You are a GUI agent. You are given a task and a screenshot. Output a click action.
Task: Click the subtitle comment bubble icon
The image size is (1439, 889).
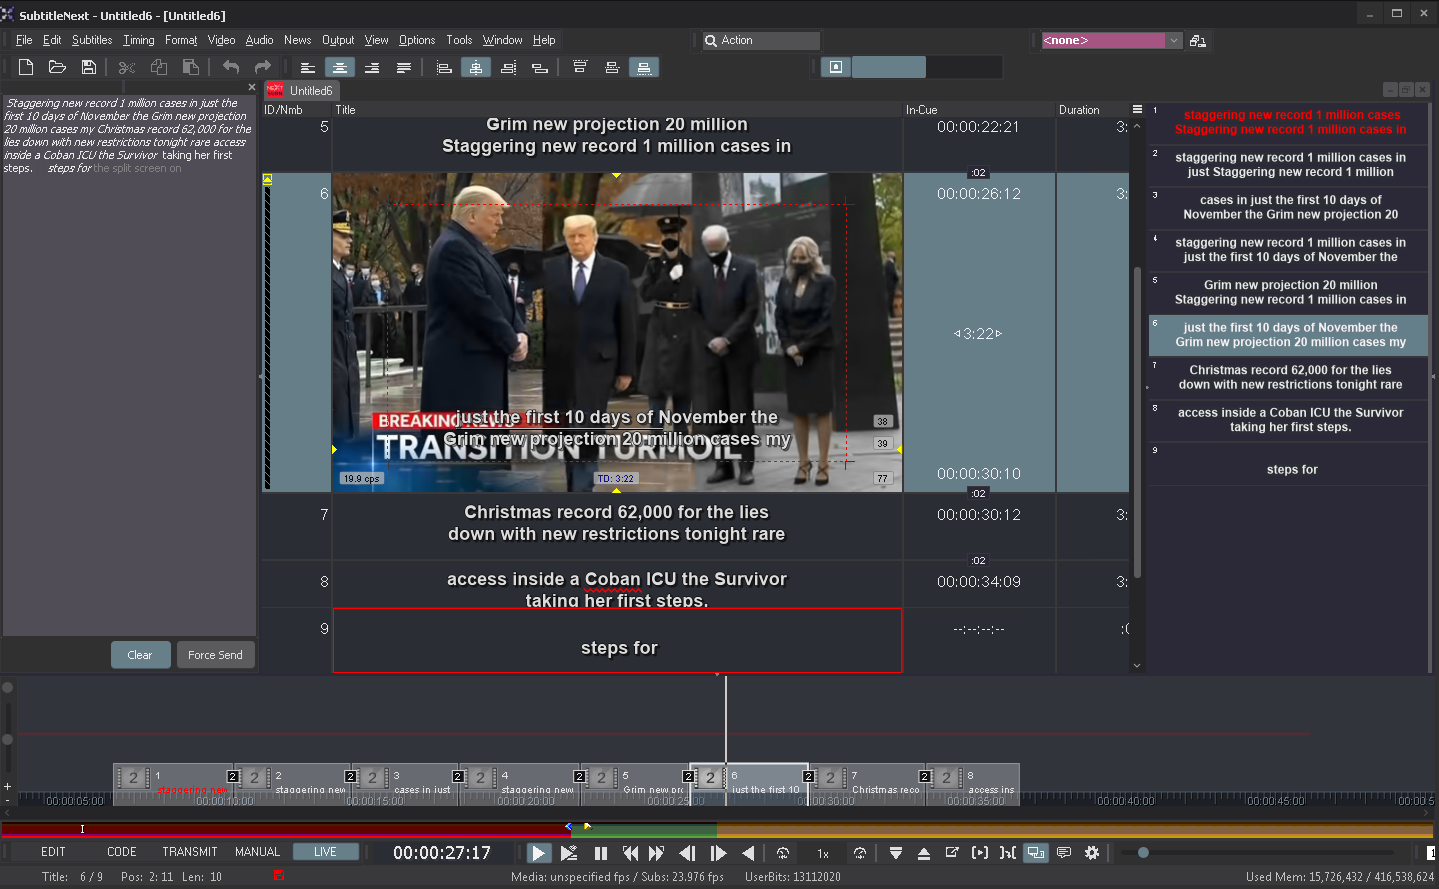(1063, 853)
